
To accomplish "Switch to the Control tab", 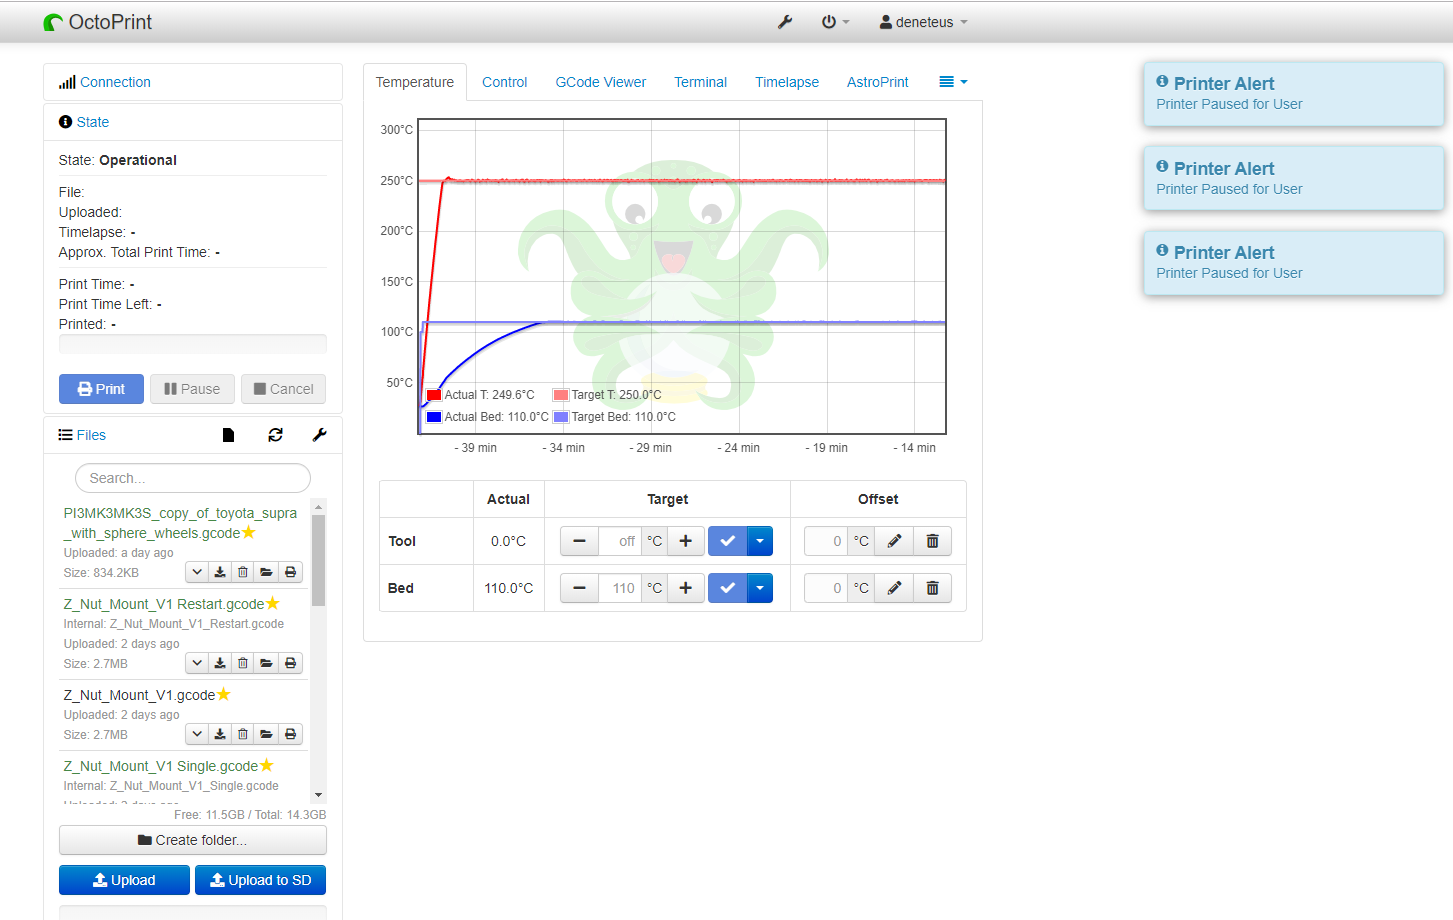I will coord(504,82).
